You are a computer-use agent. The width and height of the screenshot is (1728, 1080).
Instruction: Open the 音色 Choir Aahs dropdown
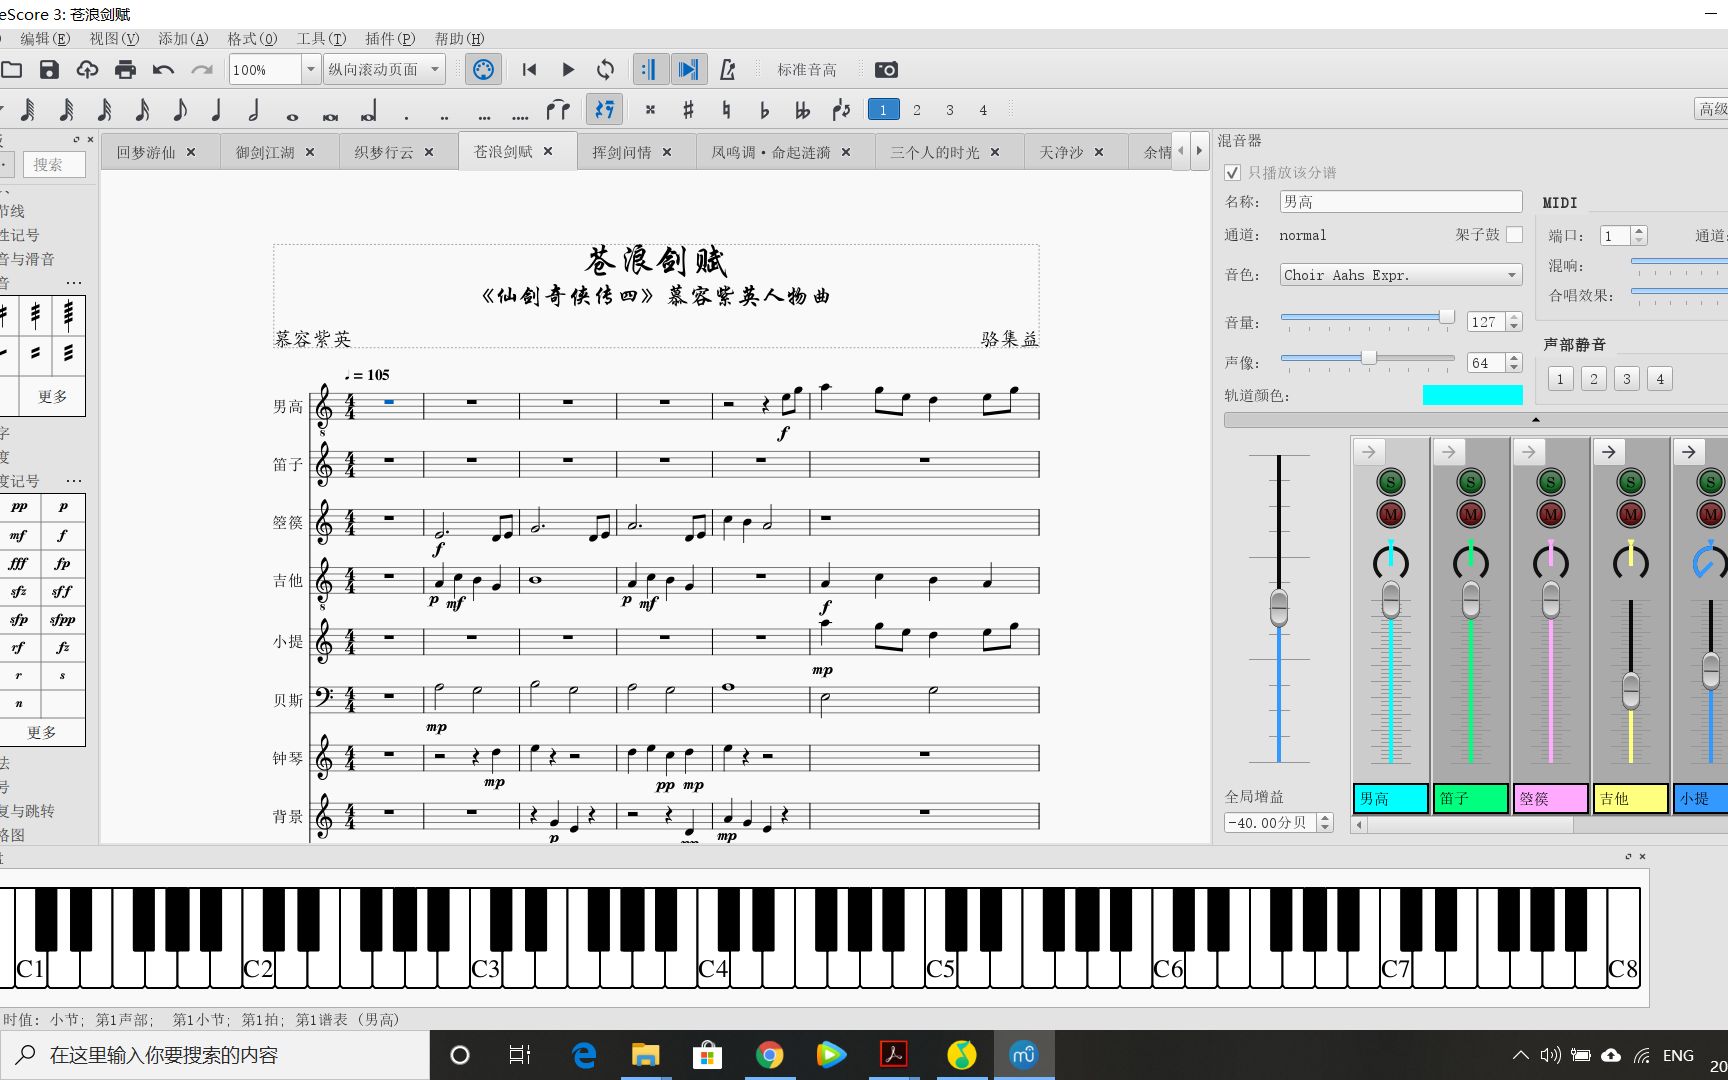point(1401,275)
